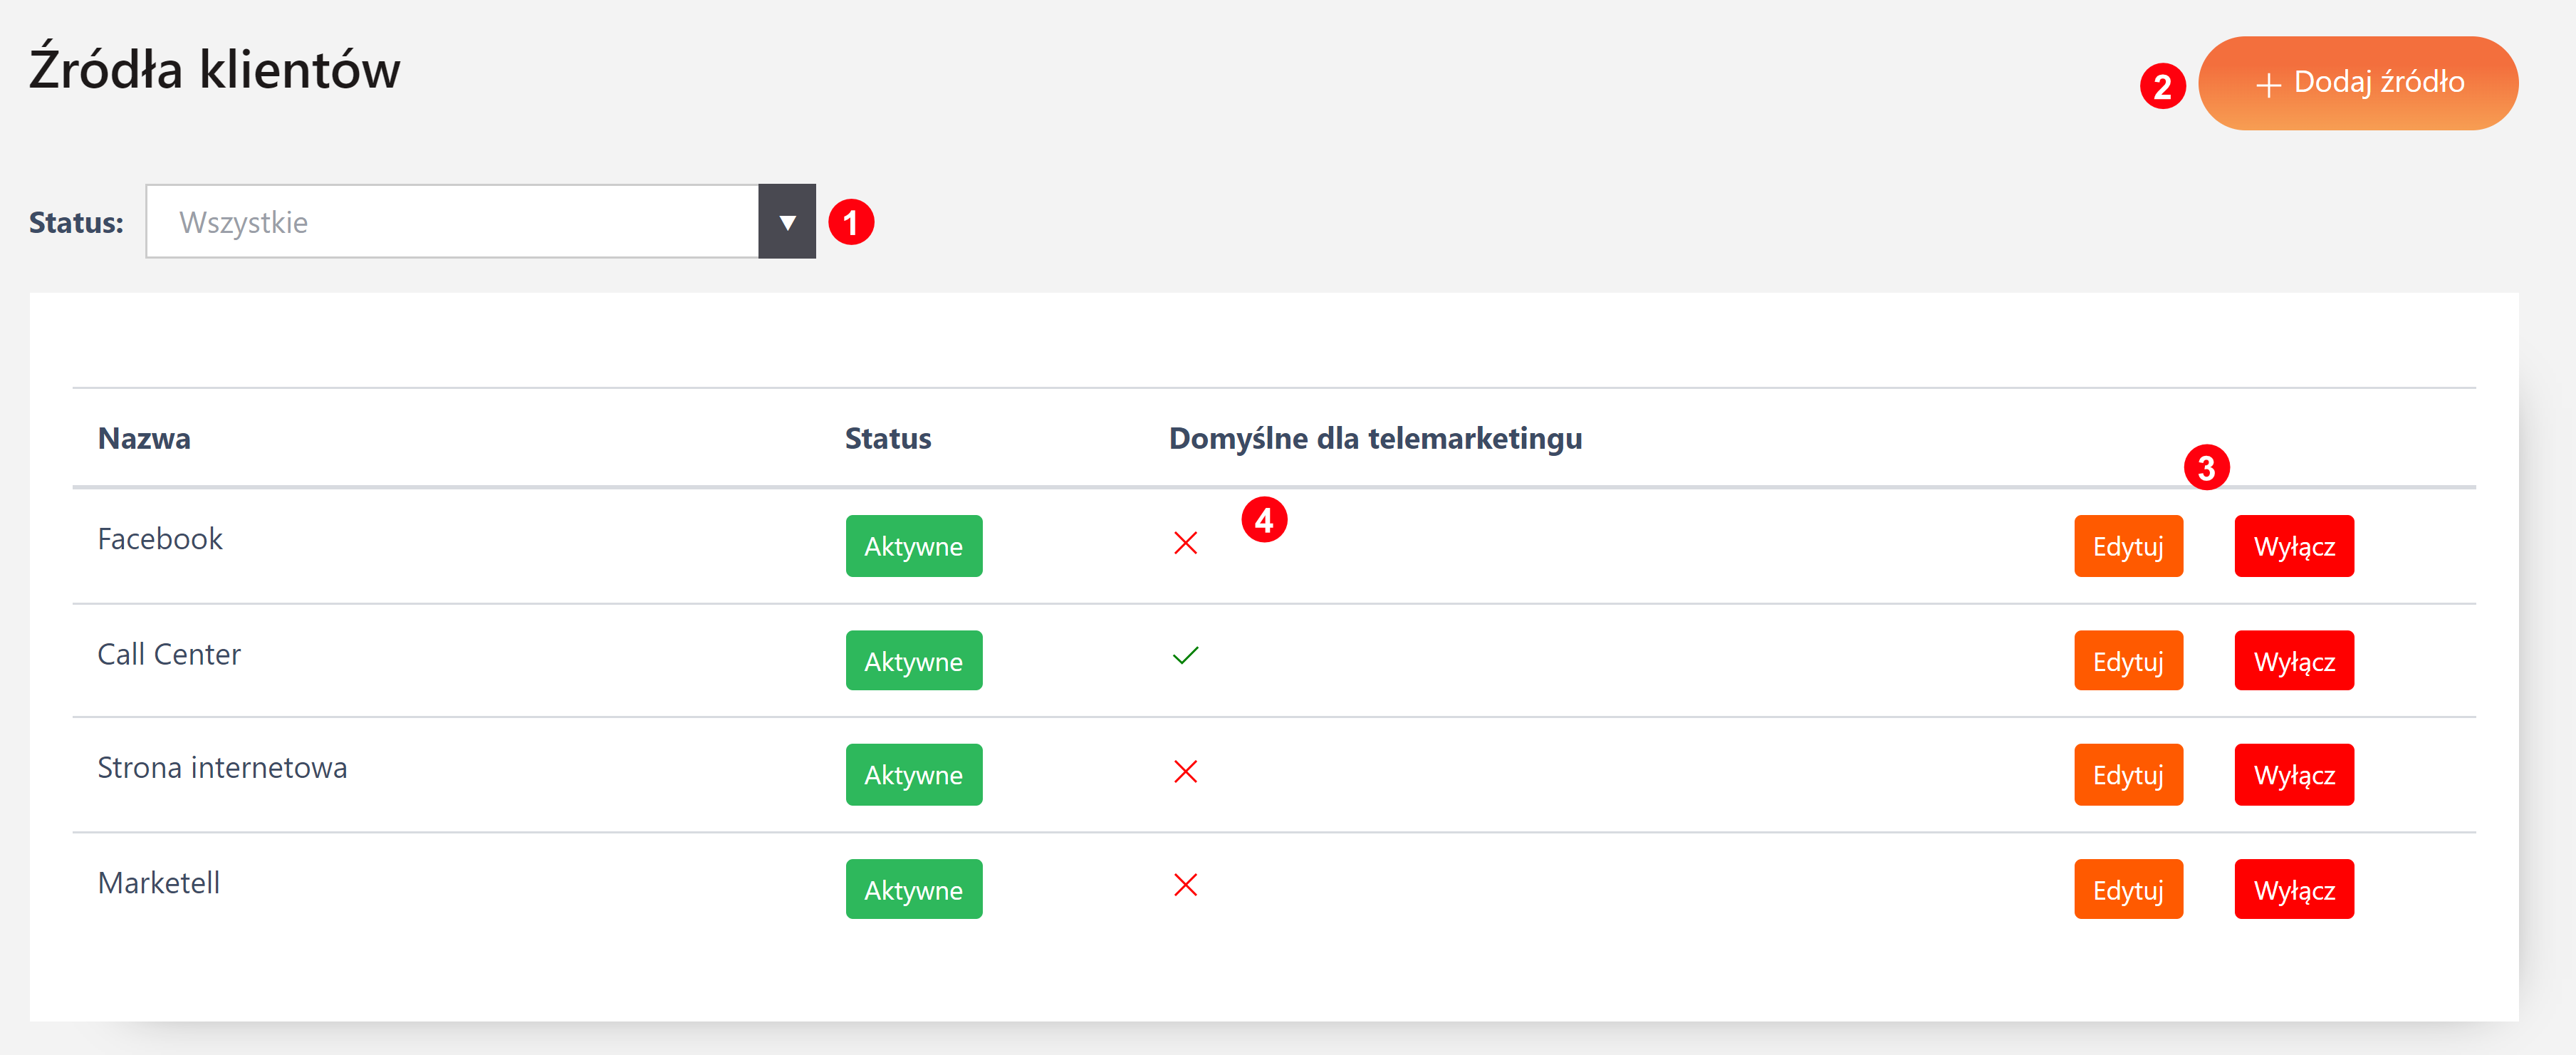Viewport: 2576px width, 1055px height.
Task: Turn off the Marketell source
Action: (x=2293, y=889)
